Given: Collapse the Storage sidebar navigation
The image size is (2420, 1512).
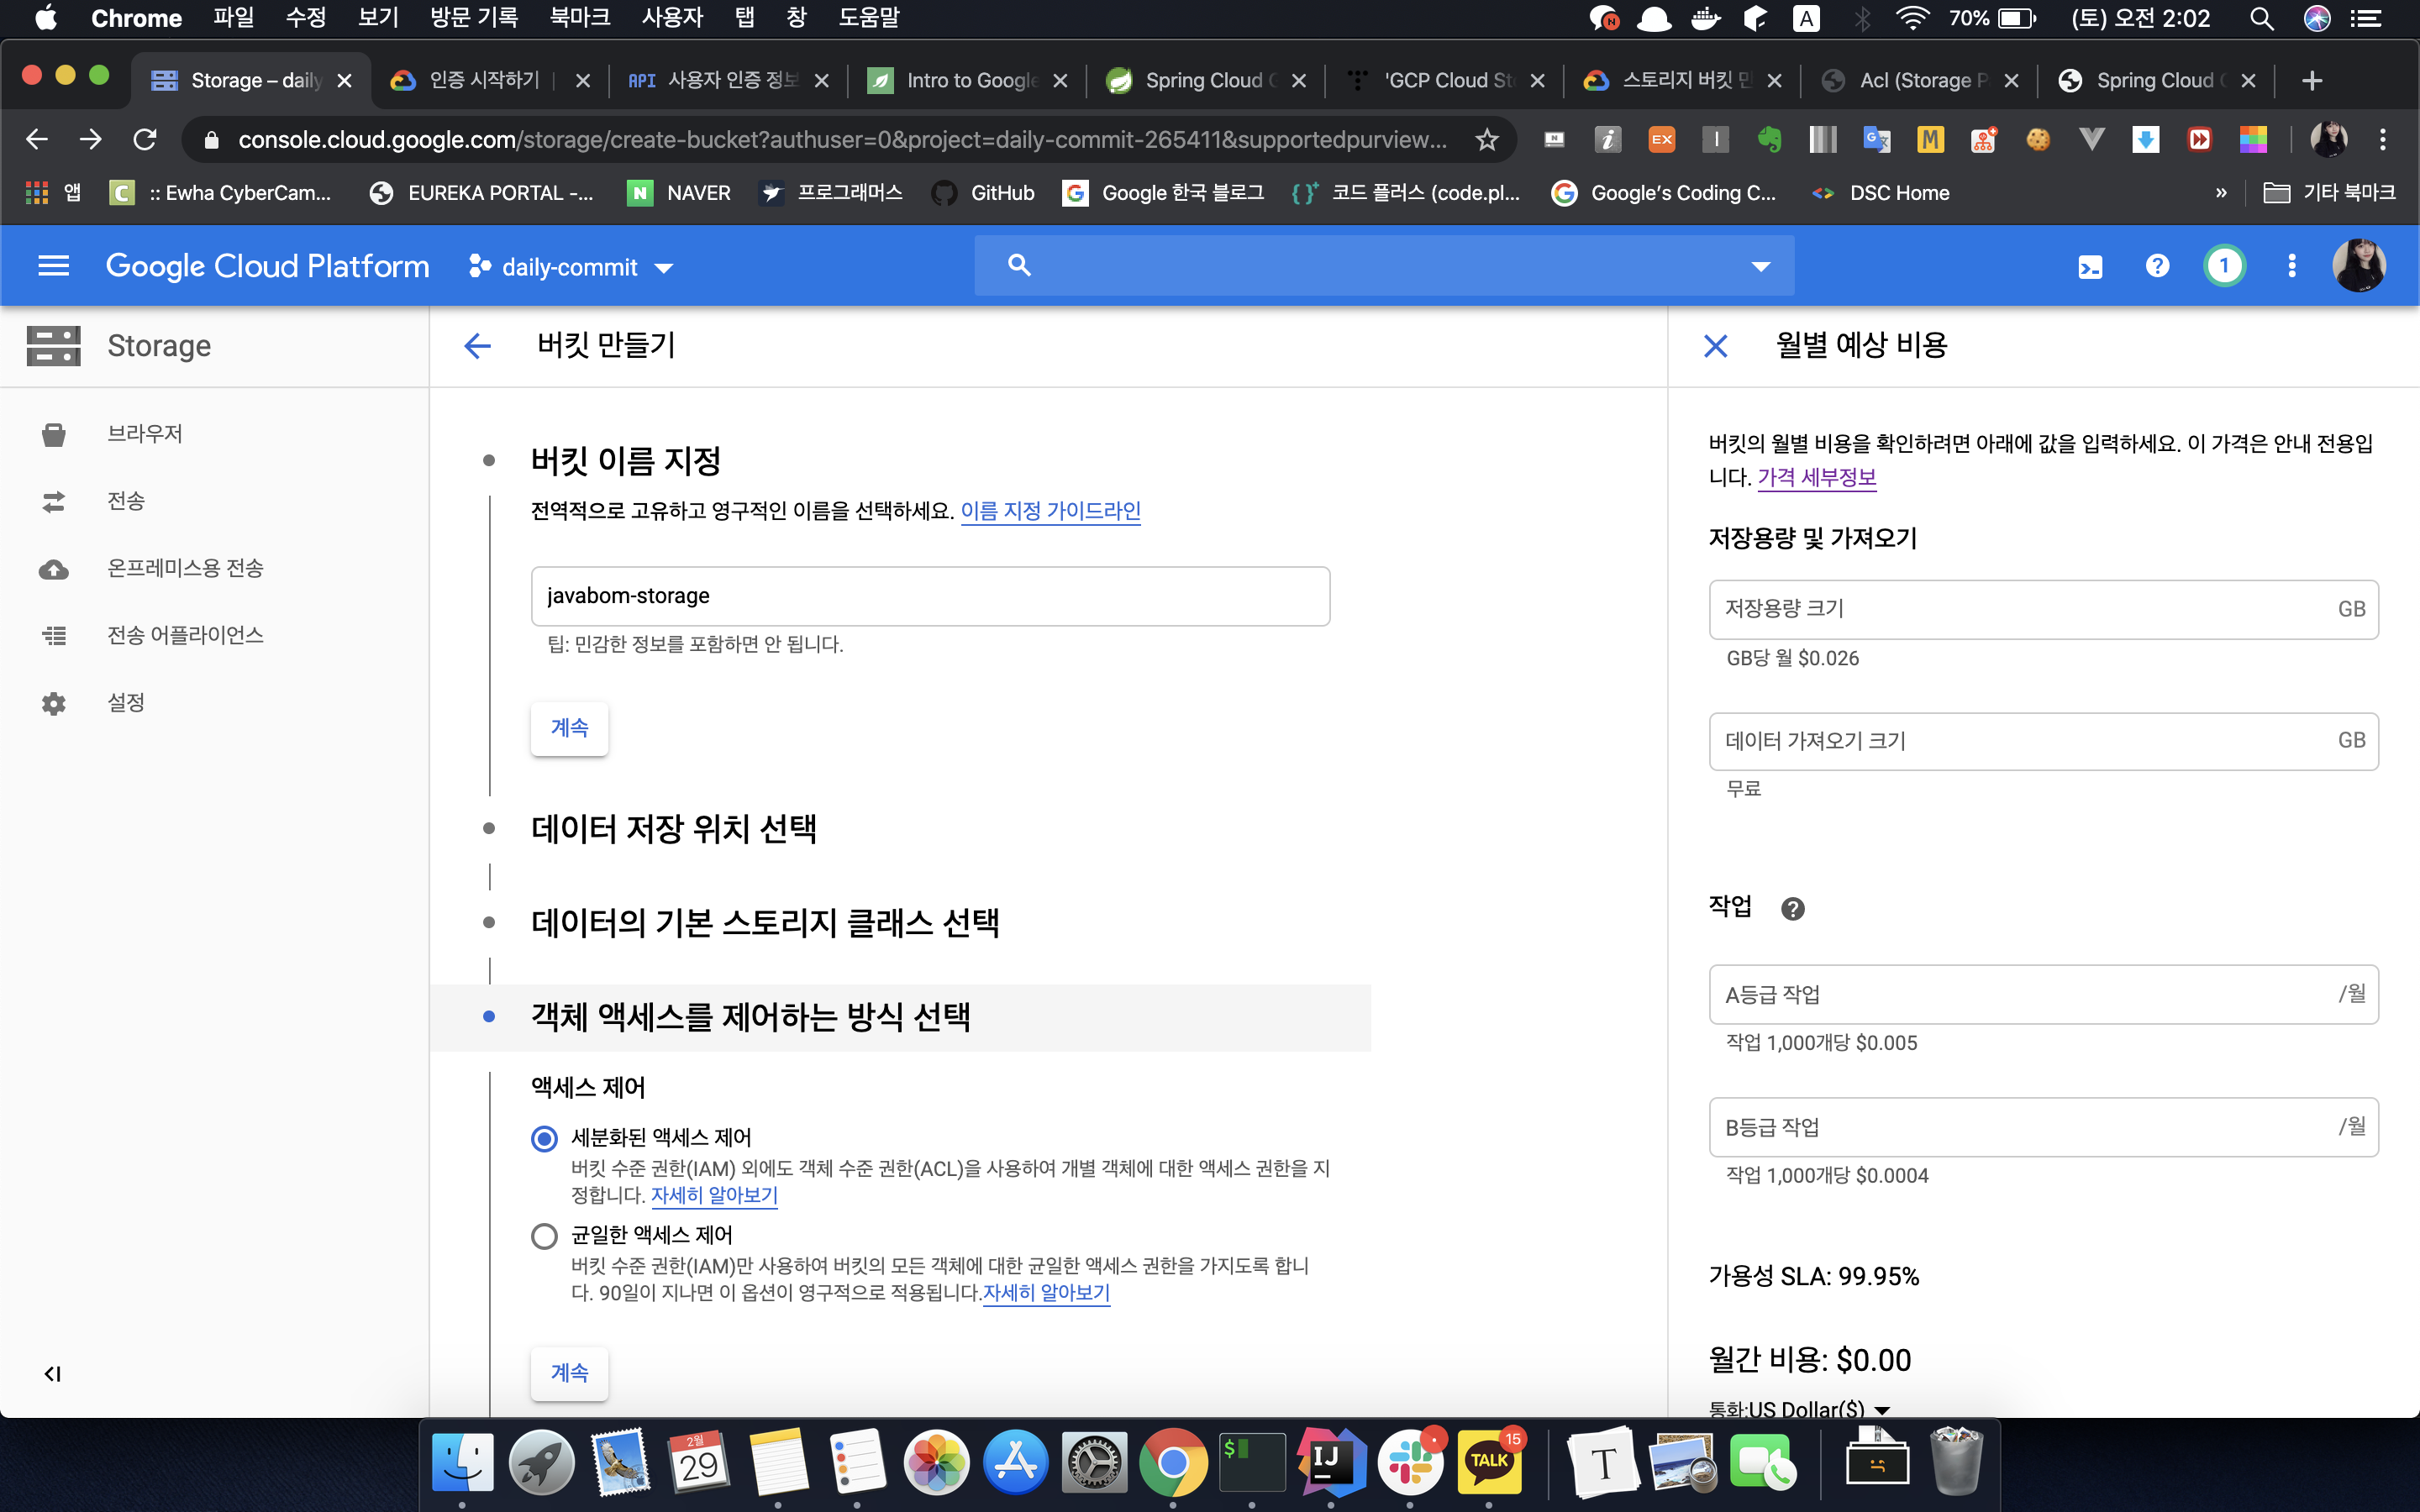Looking at the screenshot, I should click(52, 1374).
